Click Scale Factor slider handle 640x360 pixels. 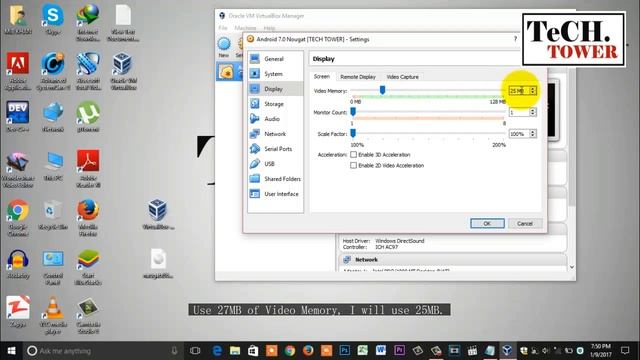(353, 133)
